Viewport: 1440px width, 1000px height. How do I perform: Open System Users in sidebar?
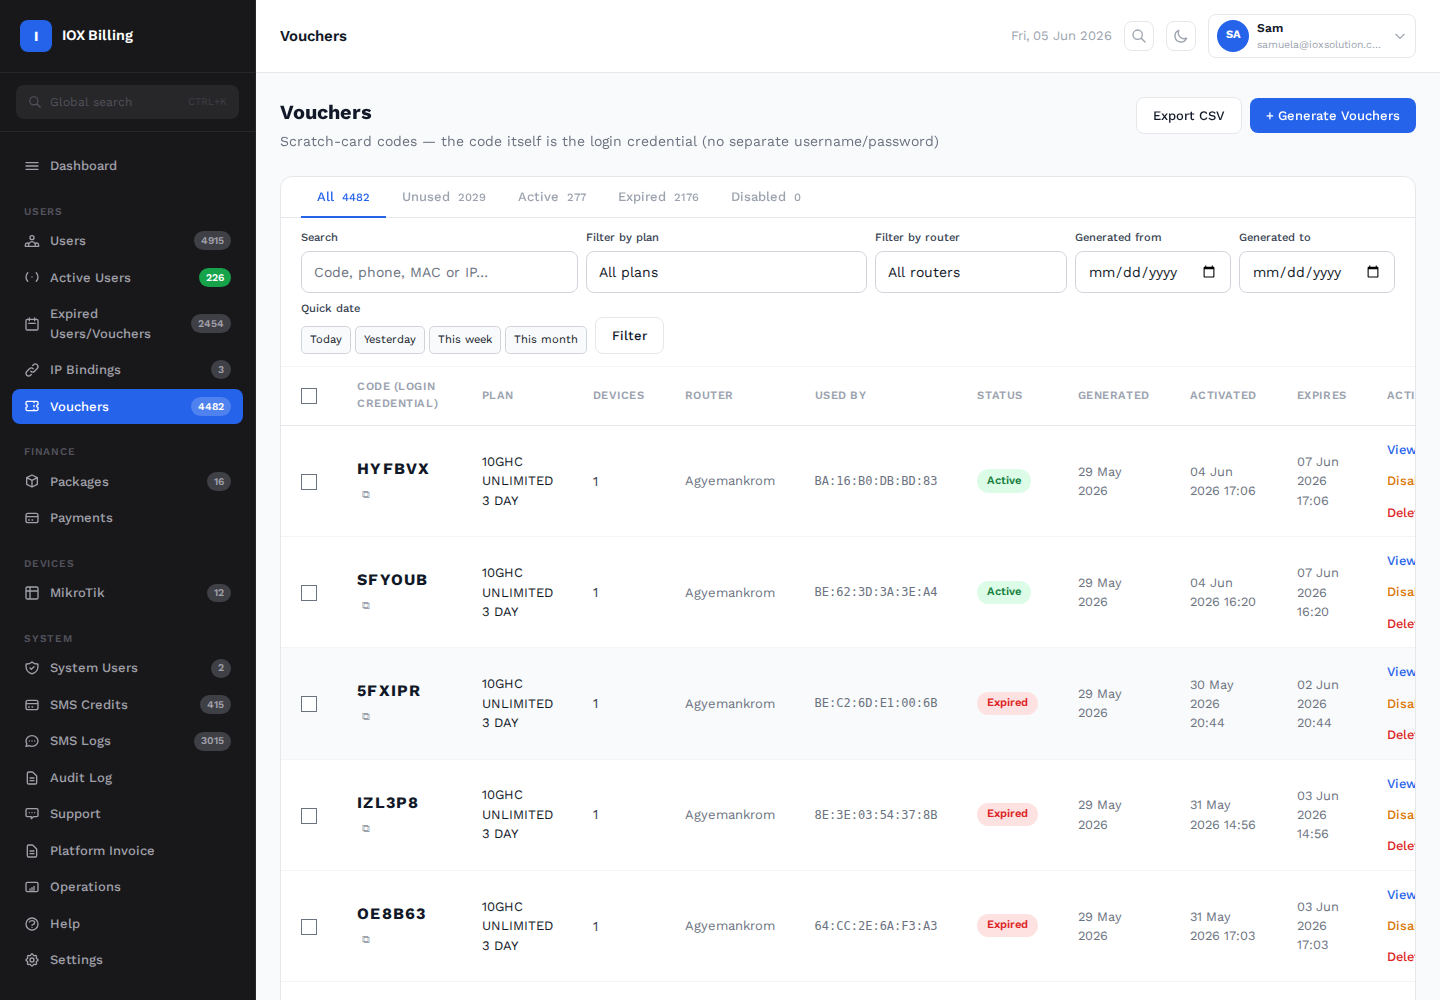point(127,668)
